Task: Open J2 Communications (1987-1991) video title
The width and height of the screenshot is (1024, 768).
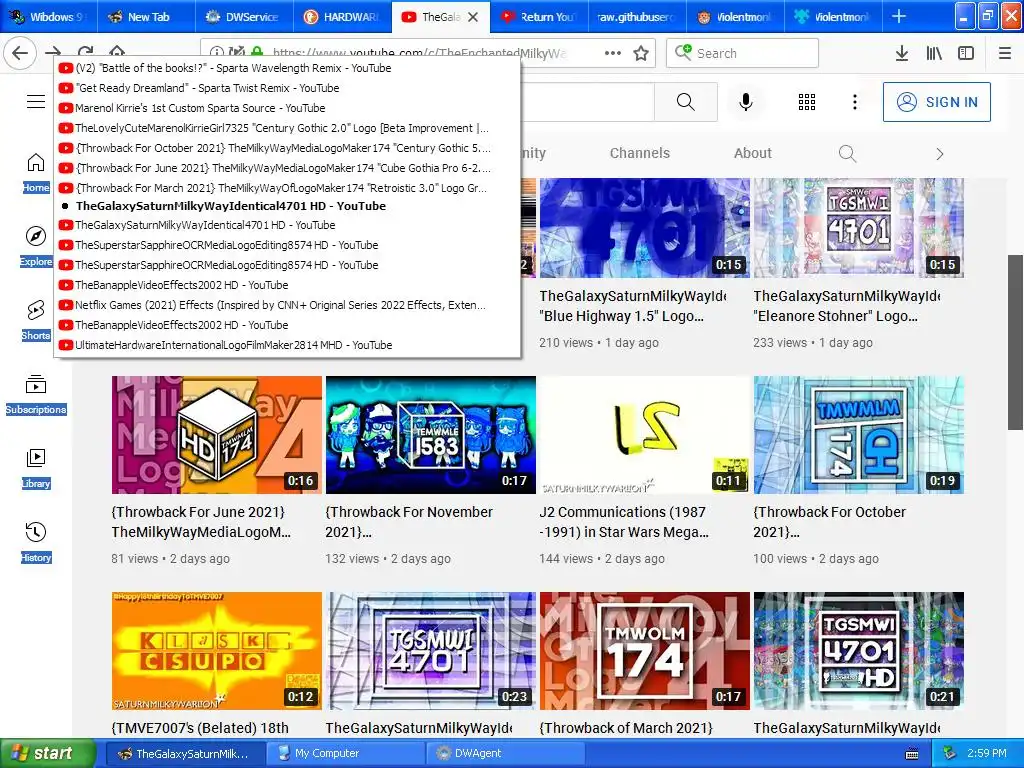Action: coord(624,522)
